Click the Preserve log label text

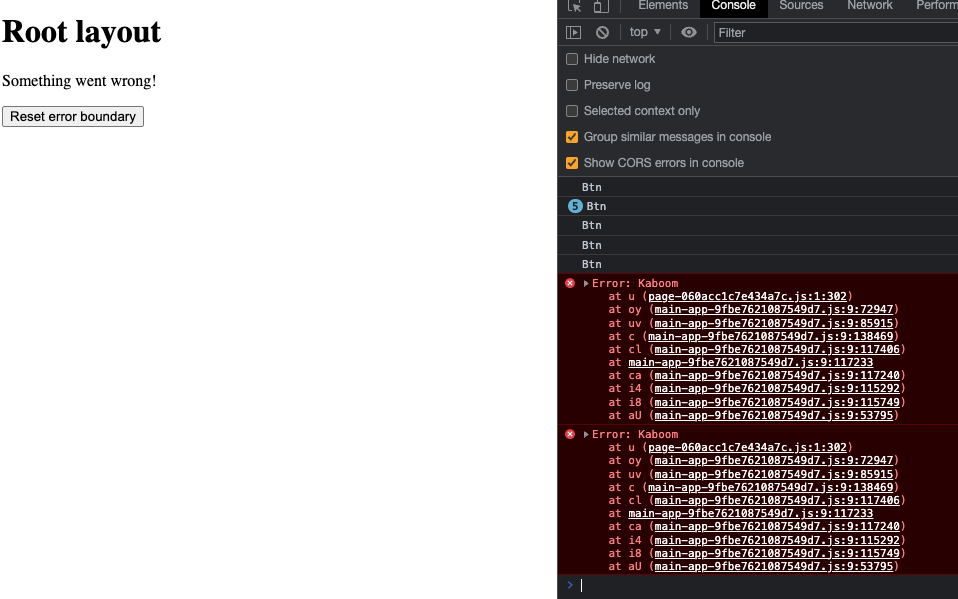pyautogui.click(x=617, y=85)
